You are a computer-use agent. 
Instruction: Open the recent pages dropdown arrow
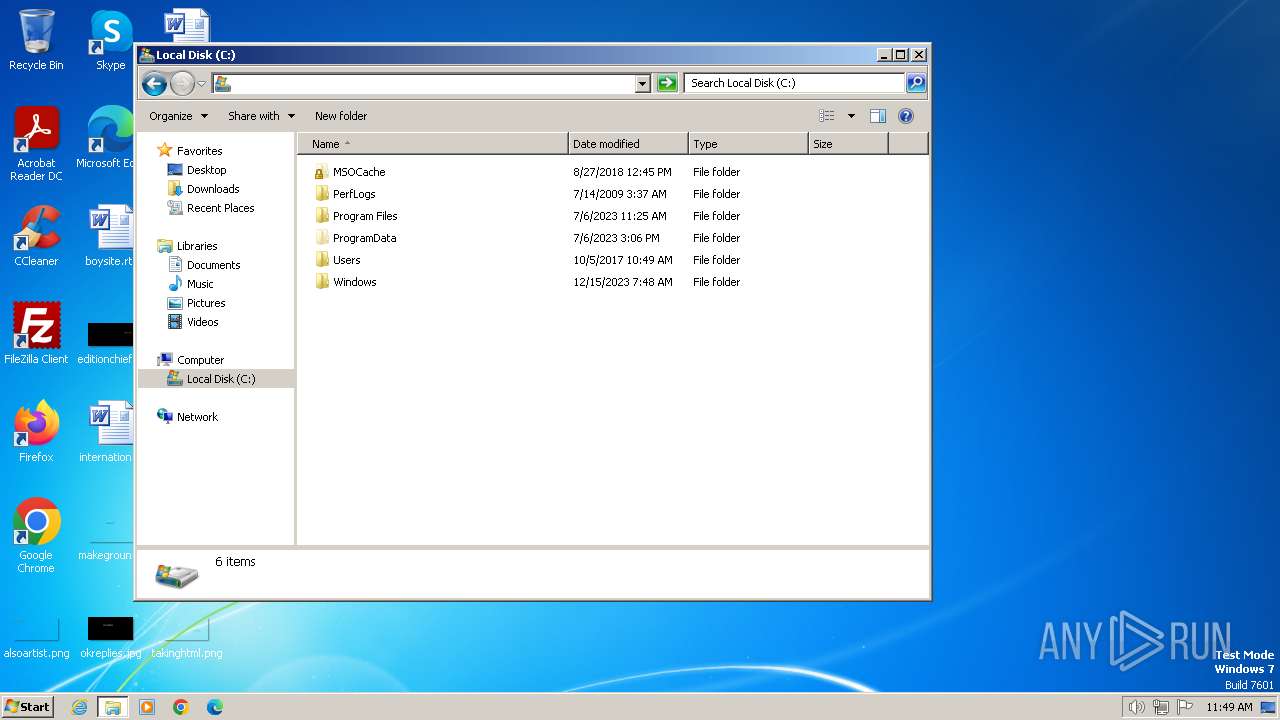click(x=201, y=84)
